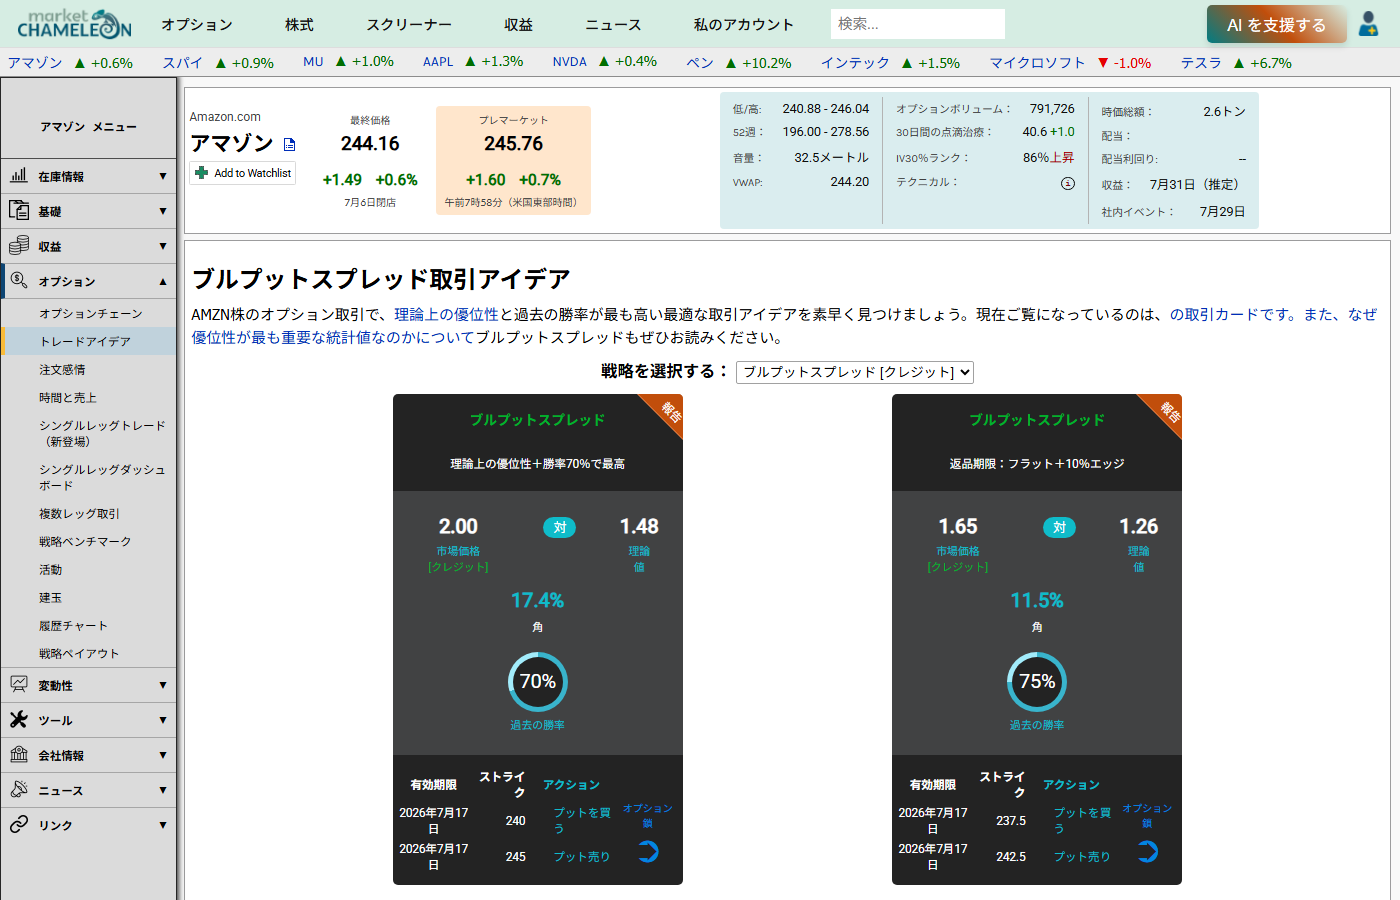Select 履歴チャート in the sidebar
Screen dimensions: 1400x900
[x=73, y=626]
